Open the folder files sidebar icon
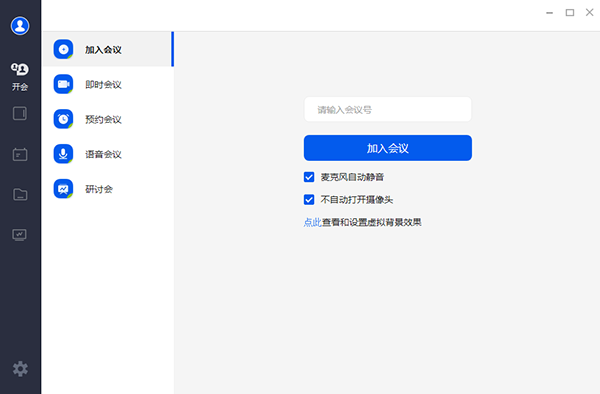Viewport: 600px width, 394px height. [x=20, y=194]
